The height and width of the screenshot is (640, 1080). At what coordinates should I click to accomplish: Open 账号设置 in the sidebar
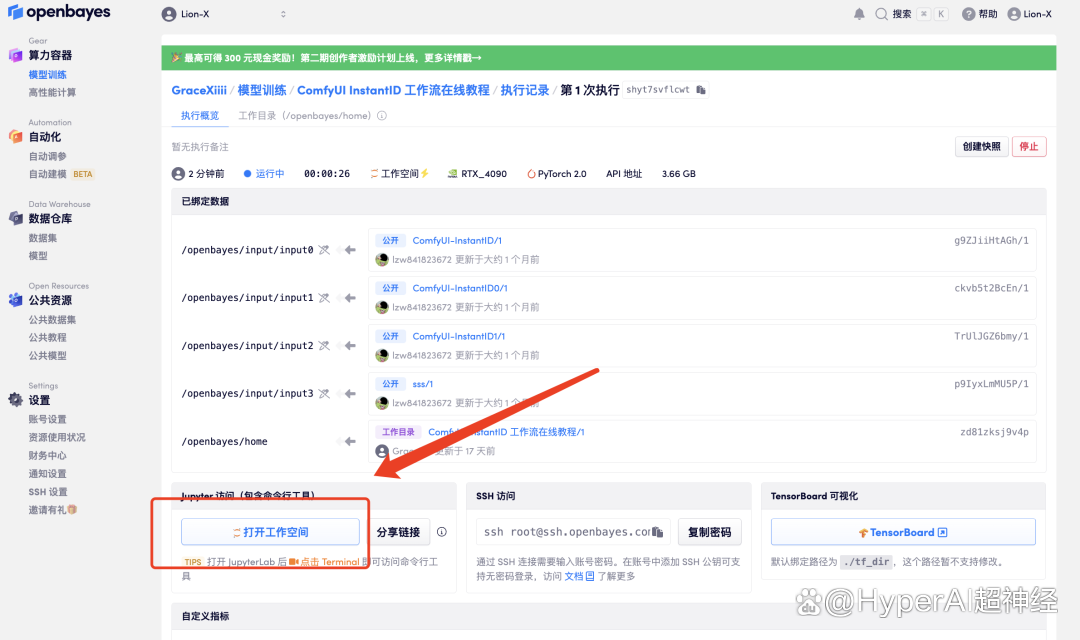point(48,419)
